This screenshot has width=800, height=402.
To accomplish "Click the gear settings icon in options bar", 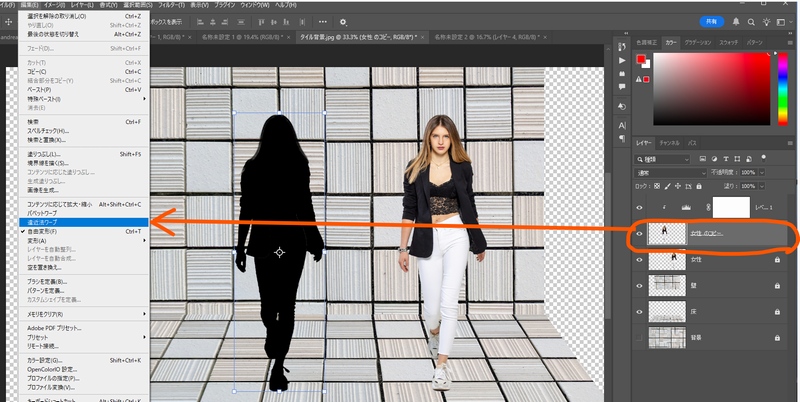I will pos(343,22).
